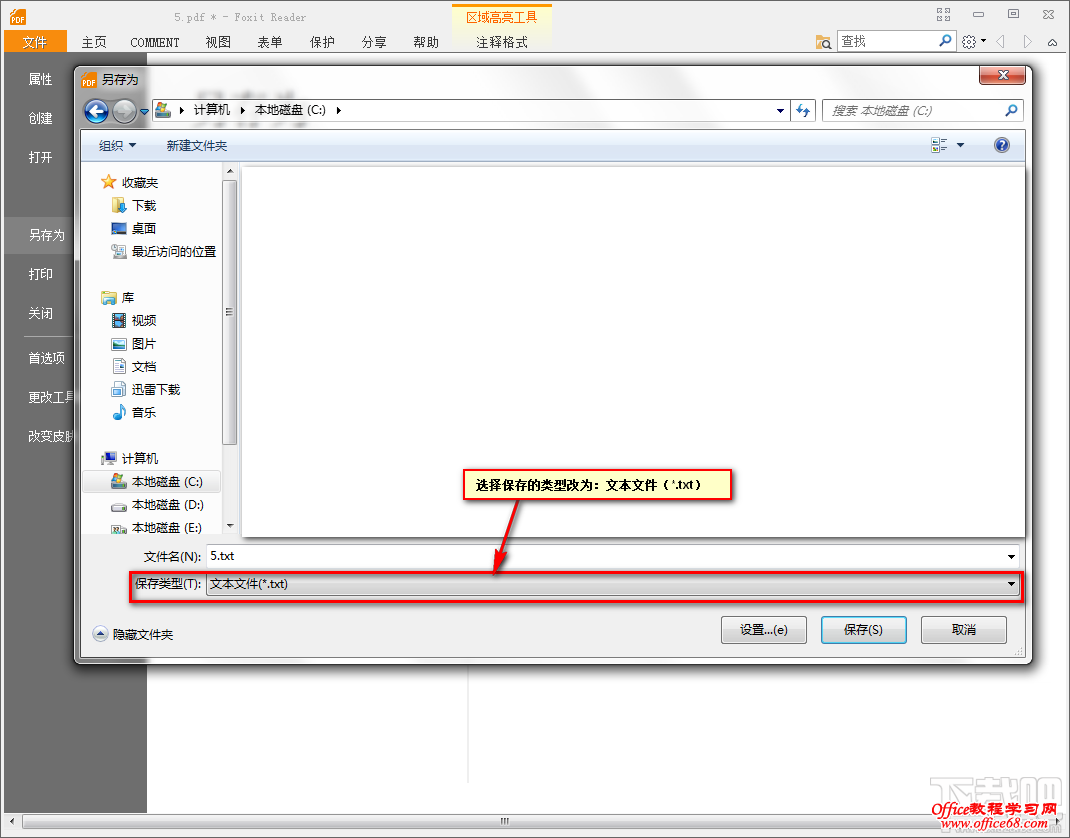The height and width of the screenshot is (838, 1070).
Task: Open the settings gear in Foxit toolbar
Action: pyautogui.click(x=969, y=42)
